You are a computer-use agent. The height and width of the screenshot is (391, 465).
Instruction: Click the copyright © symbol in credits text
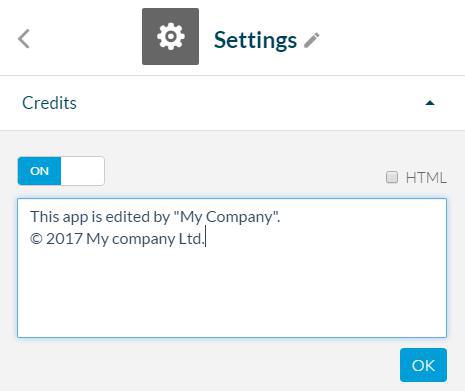click(36, 239)
